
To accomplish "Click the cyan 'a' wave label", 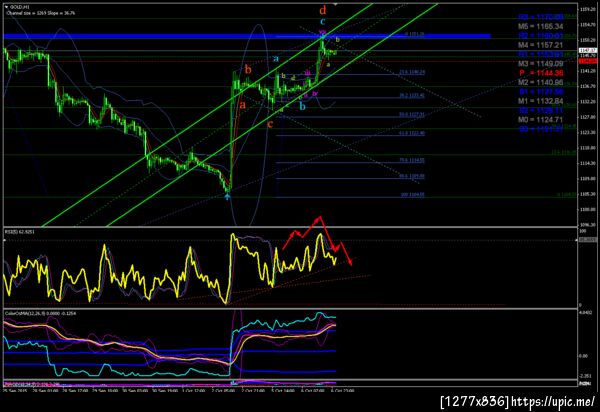I will click(x=276, y=59).
